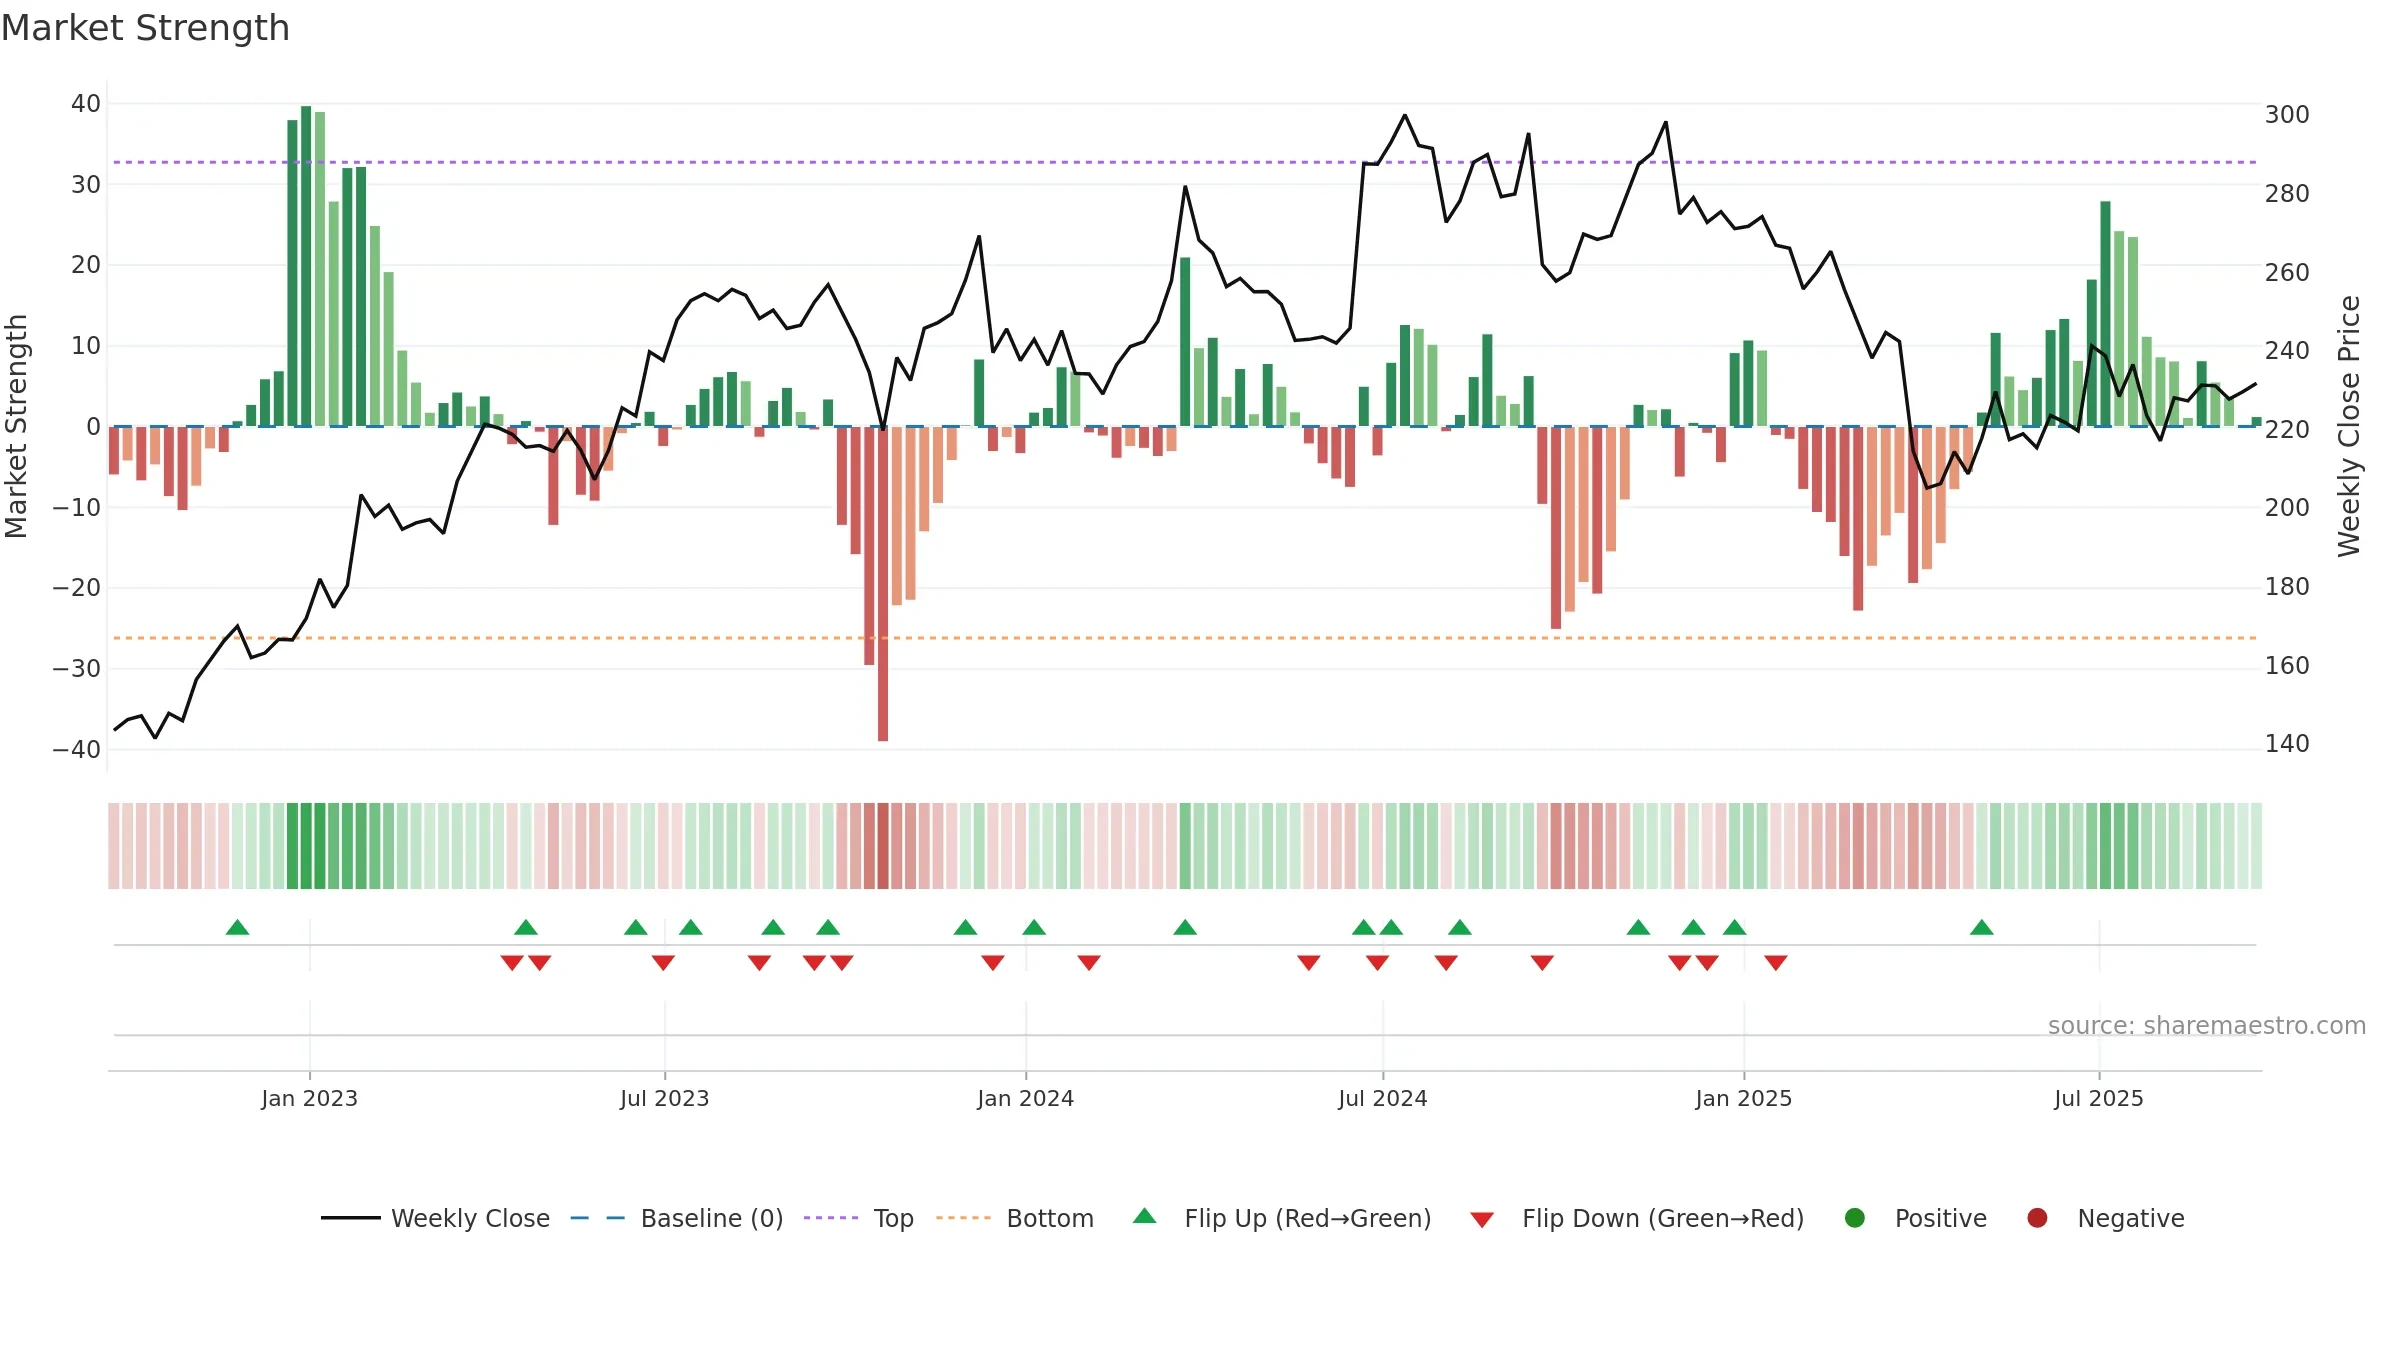Click the 40 tick on the left axis
Screen dimensions: 2400x1350
(x=86, y=104)
